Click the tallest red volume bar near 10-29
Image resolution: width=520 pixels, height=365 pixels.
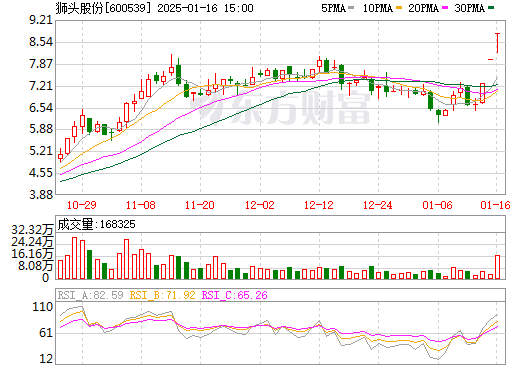point(75,258)
